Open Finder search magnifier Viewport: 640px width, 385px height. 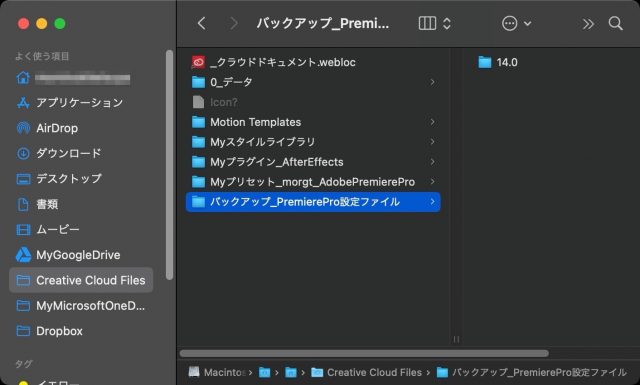click(x=616, y=23)
